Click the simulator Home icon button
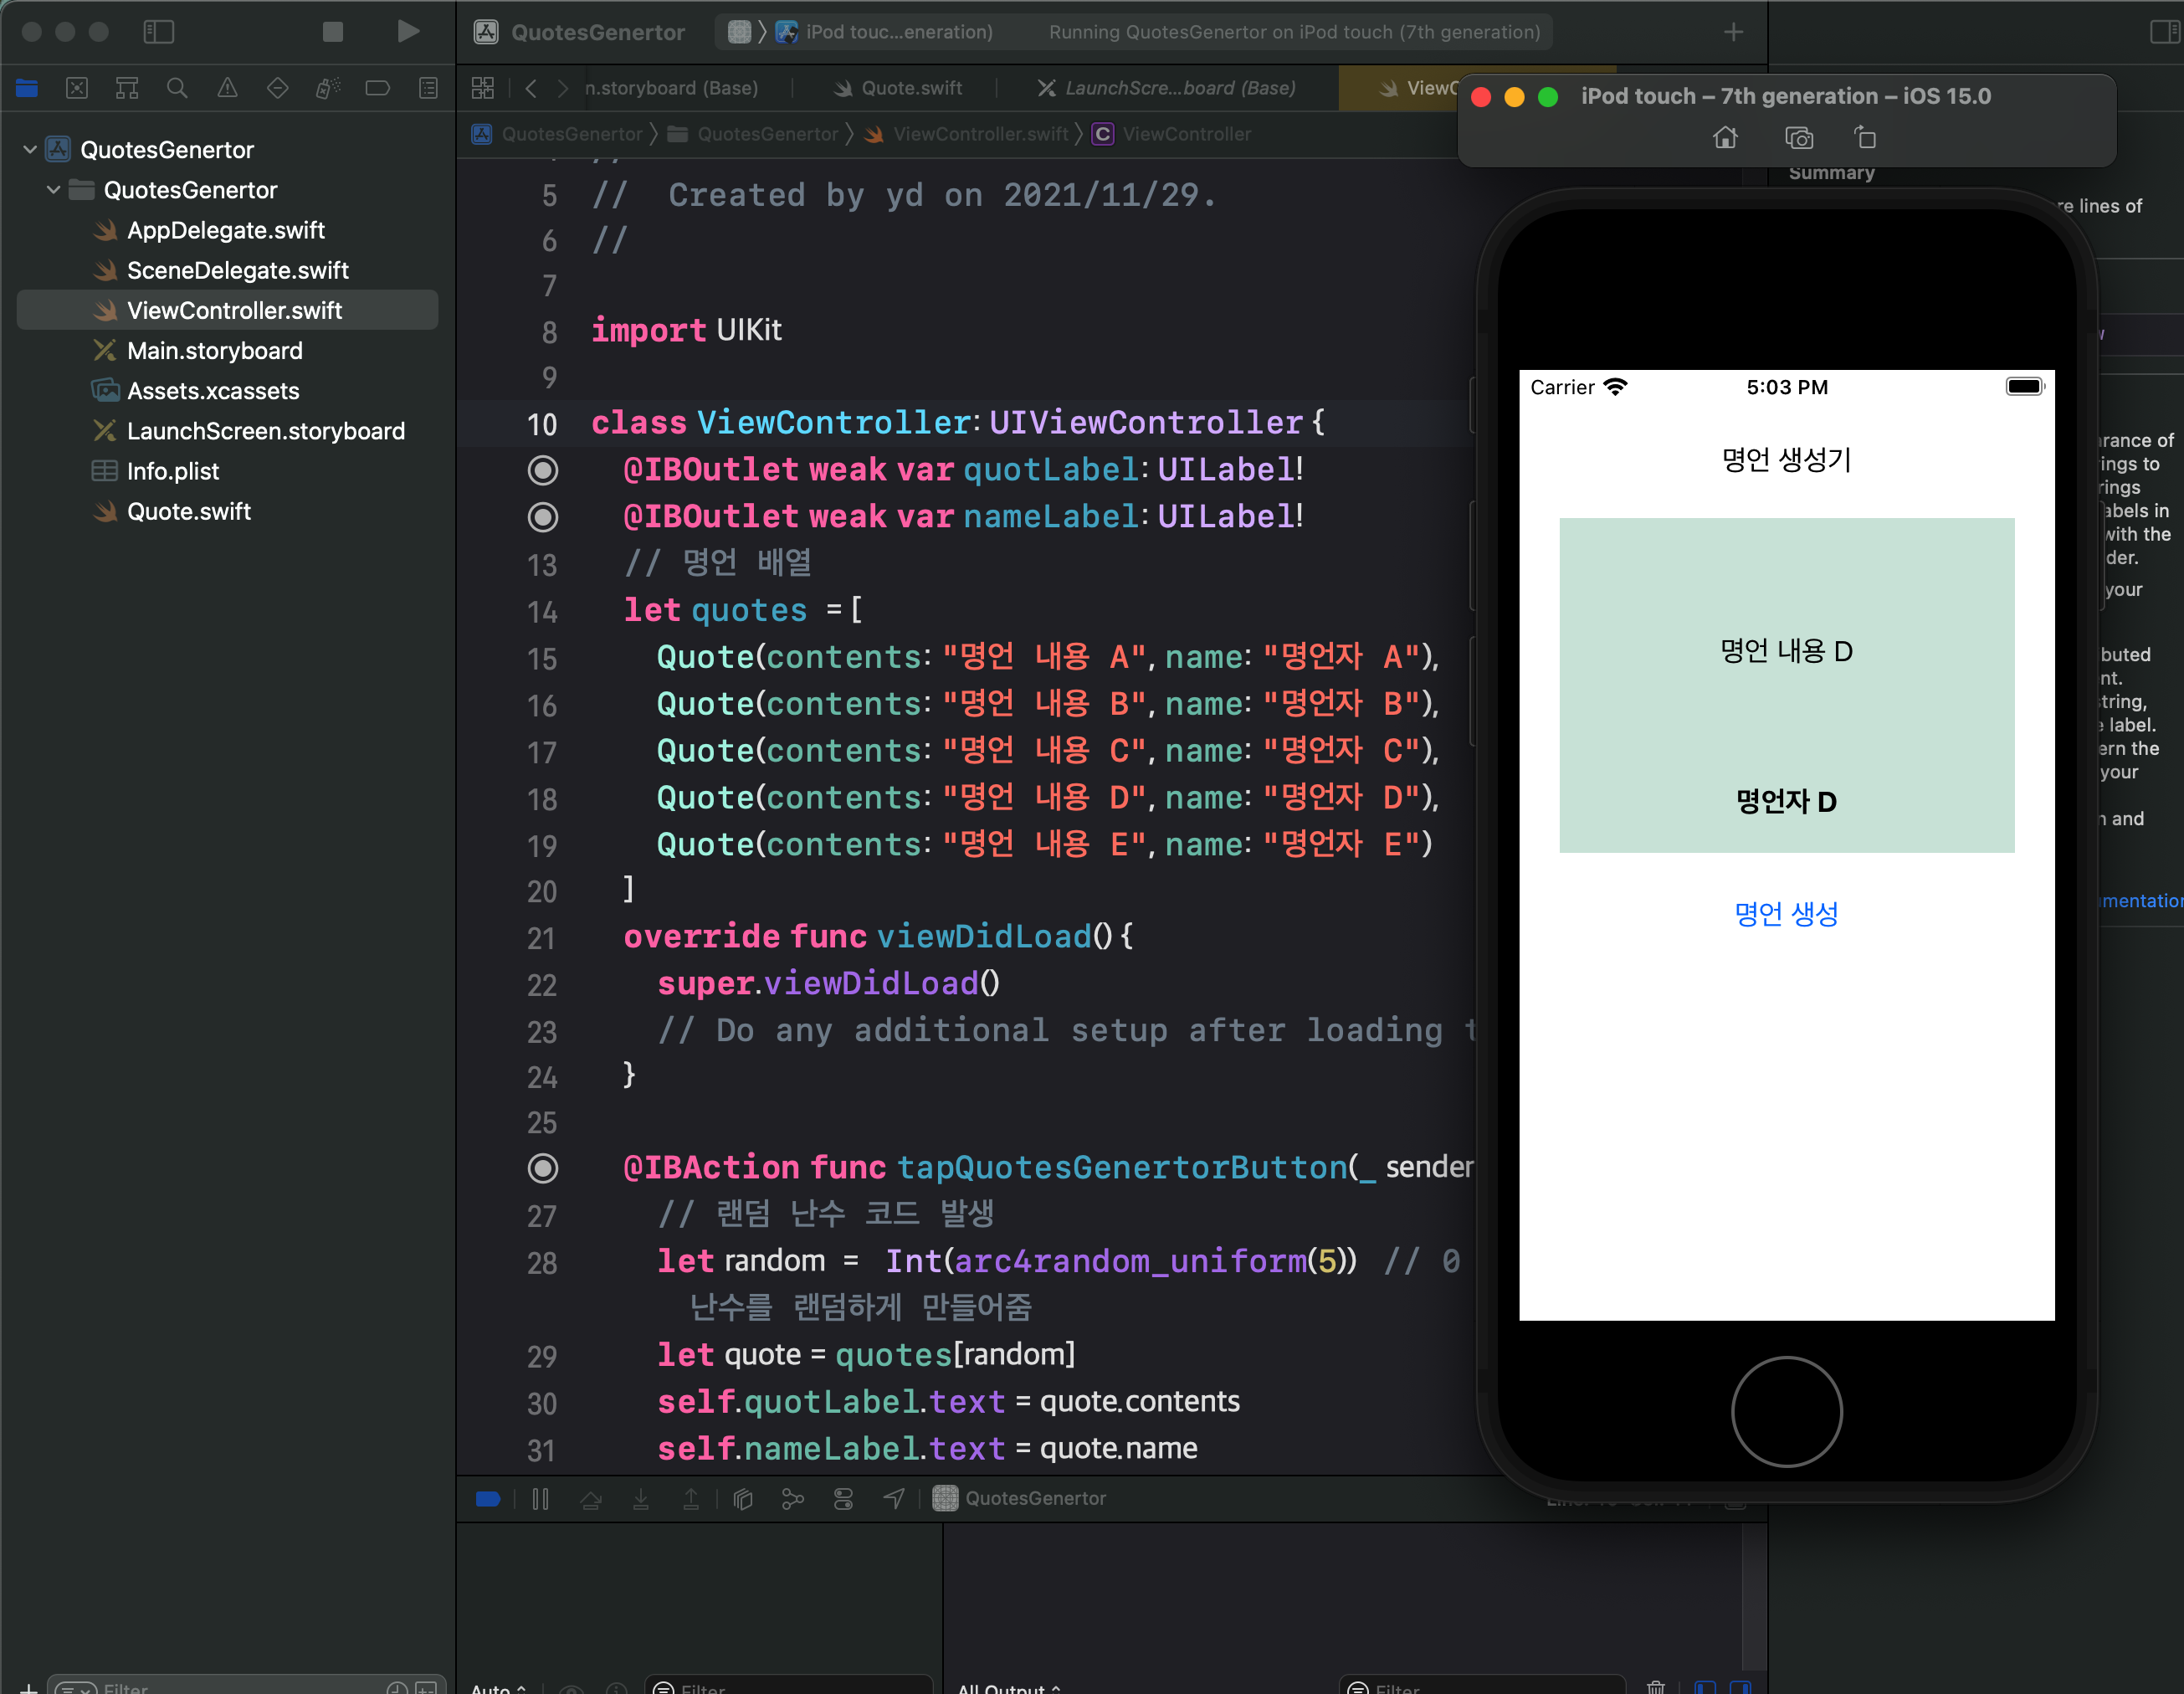The image size is (2184, 1694). pos(1725,138)
